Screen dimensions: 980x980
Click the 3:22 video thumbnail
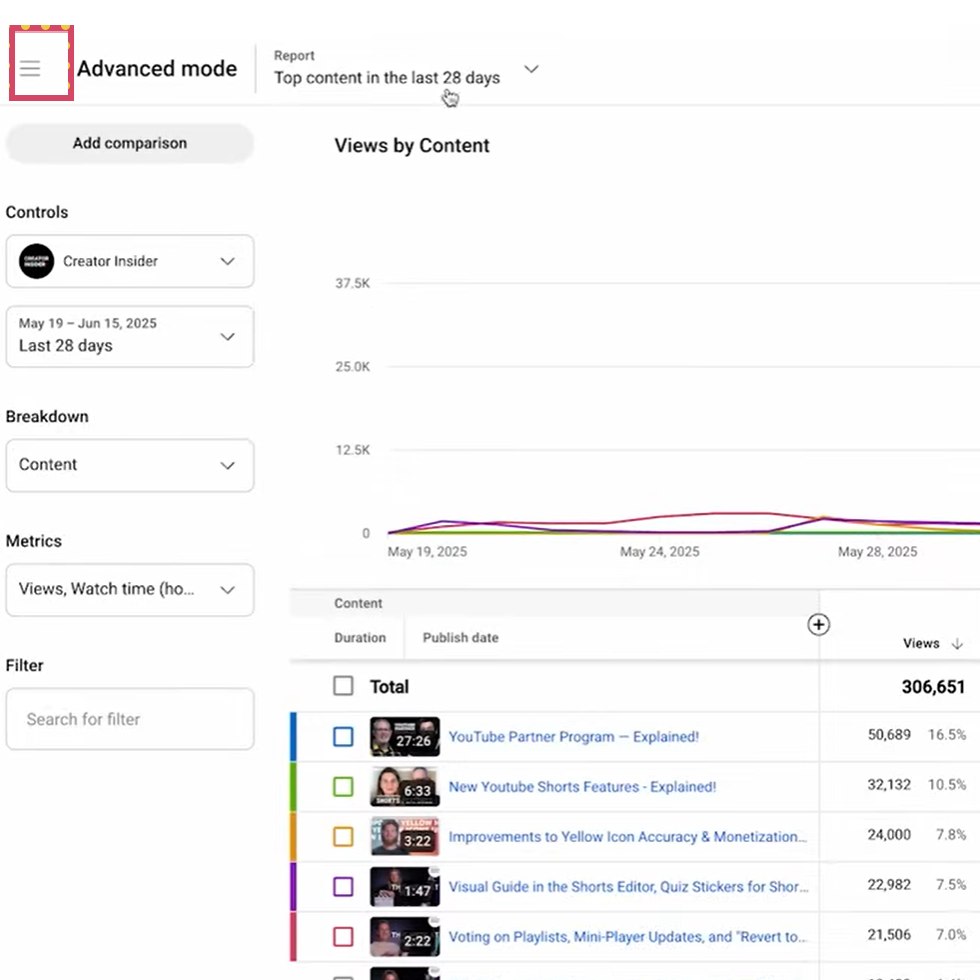tap(405, 836)
